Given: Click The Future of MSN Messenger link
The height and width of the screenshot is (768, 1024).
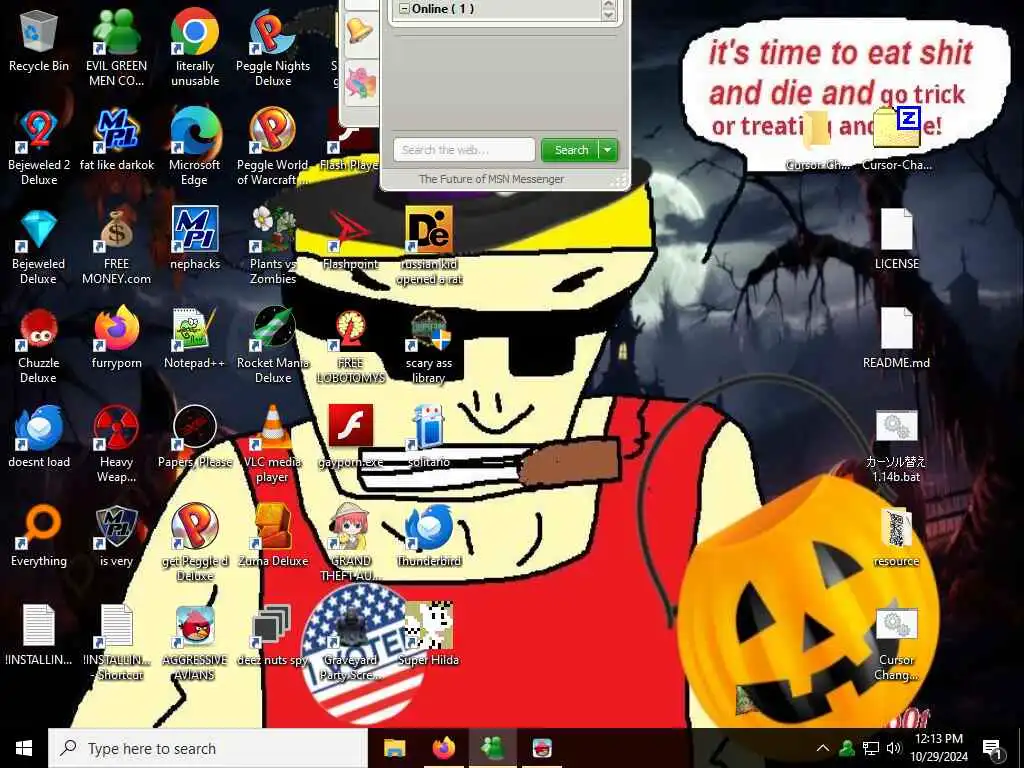Looking at the screenshot, I should pos(491,179).
